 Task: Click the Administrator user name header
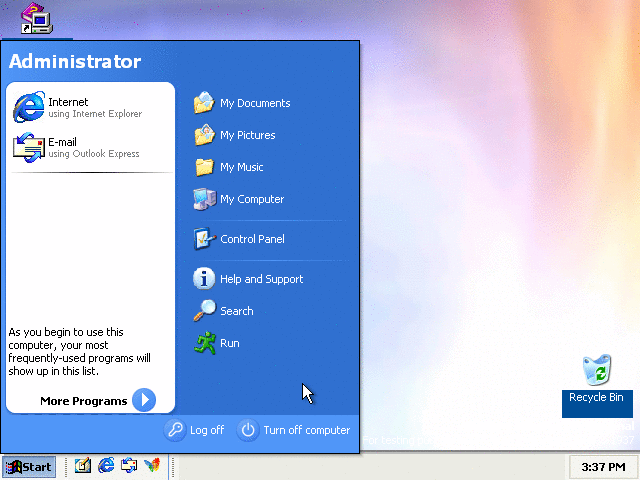[75, 62]
